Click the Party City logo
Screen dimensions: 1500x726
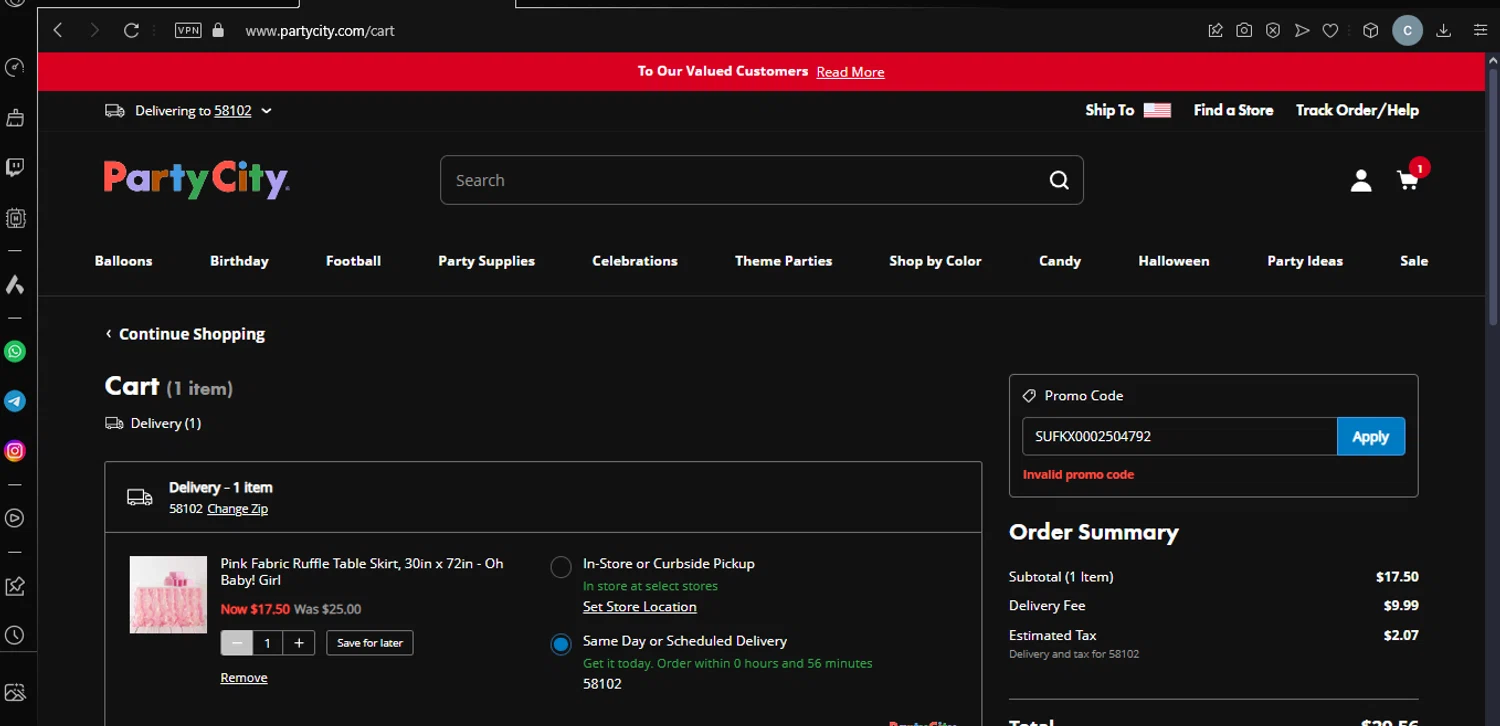tap(197, 180)
